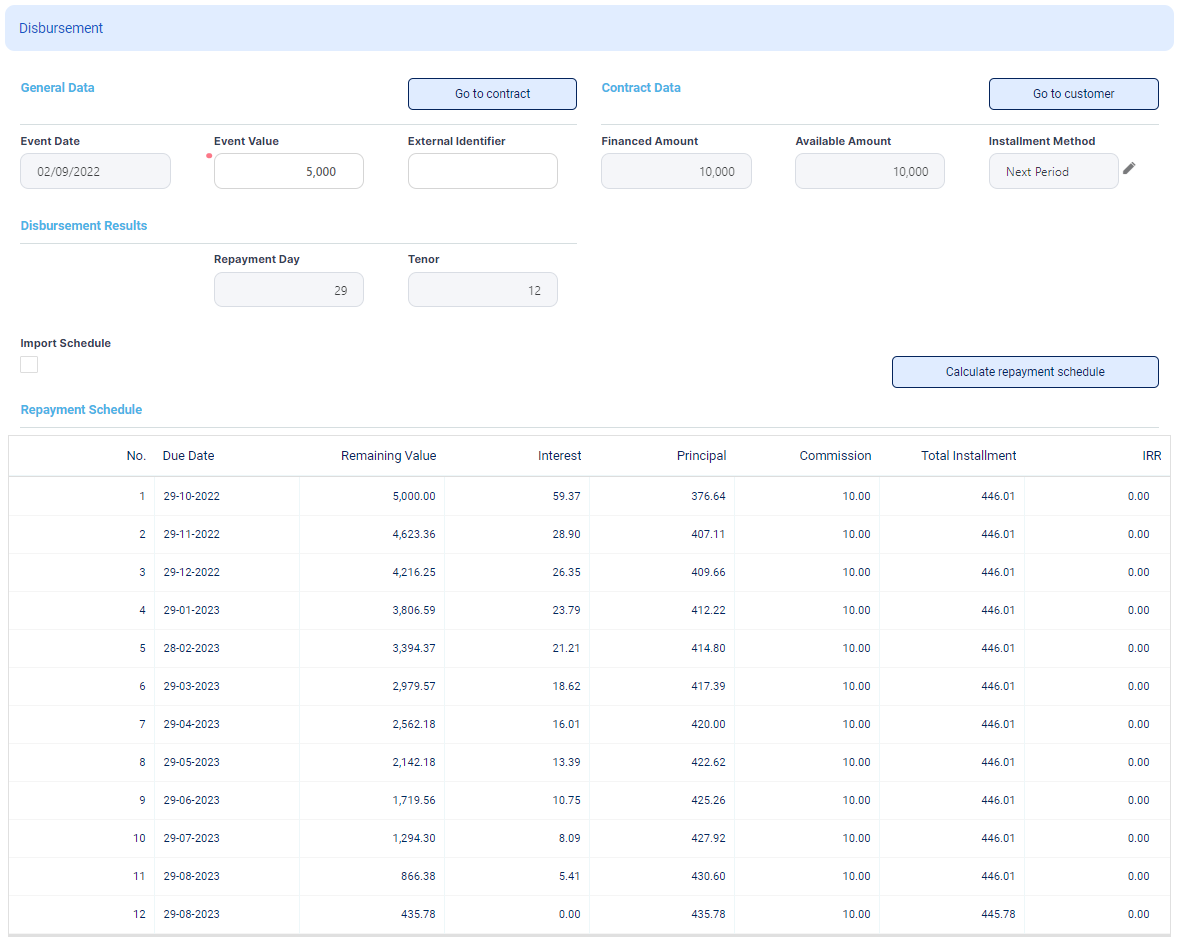
Task: Open the Disbursement header bar
Action: click(x=589, y=28)
